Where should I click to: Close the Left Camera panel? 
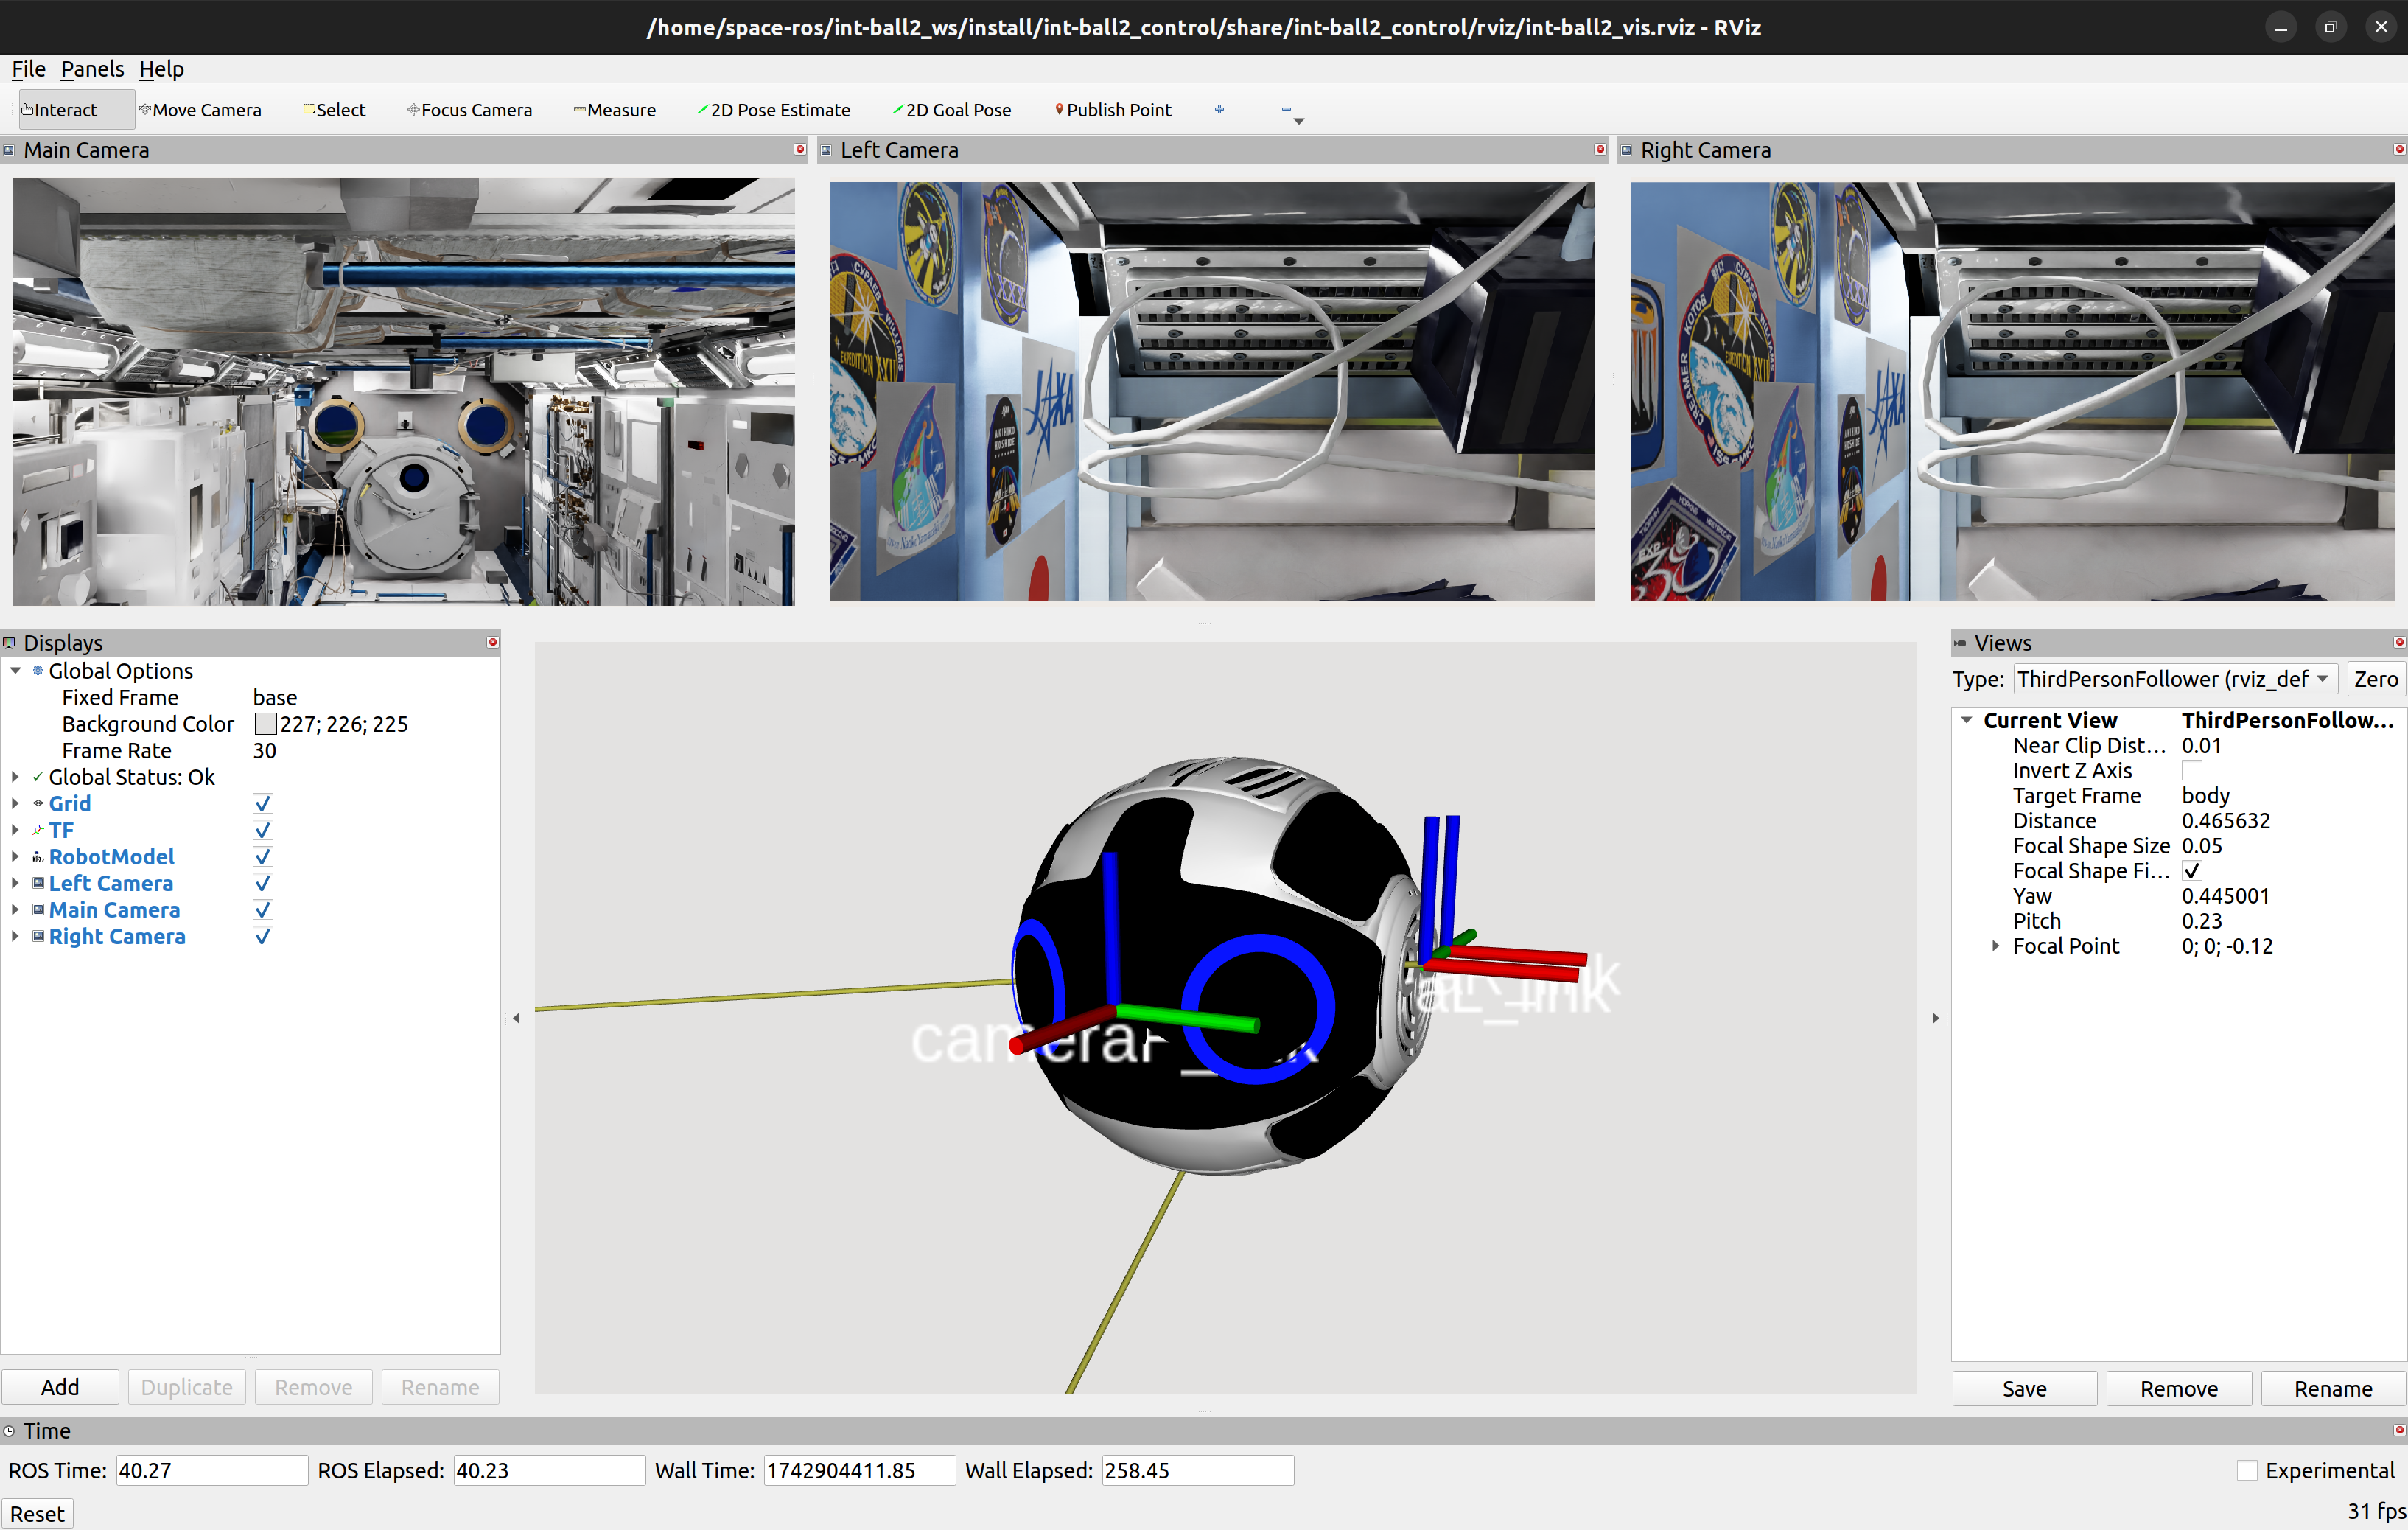[x=1600, y=149]
